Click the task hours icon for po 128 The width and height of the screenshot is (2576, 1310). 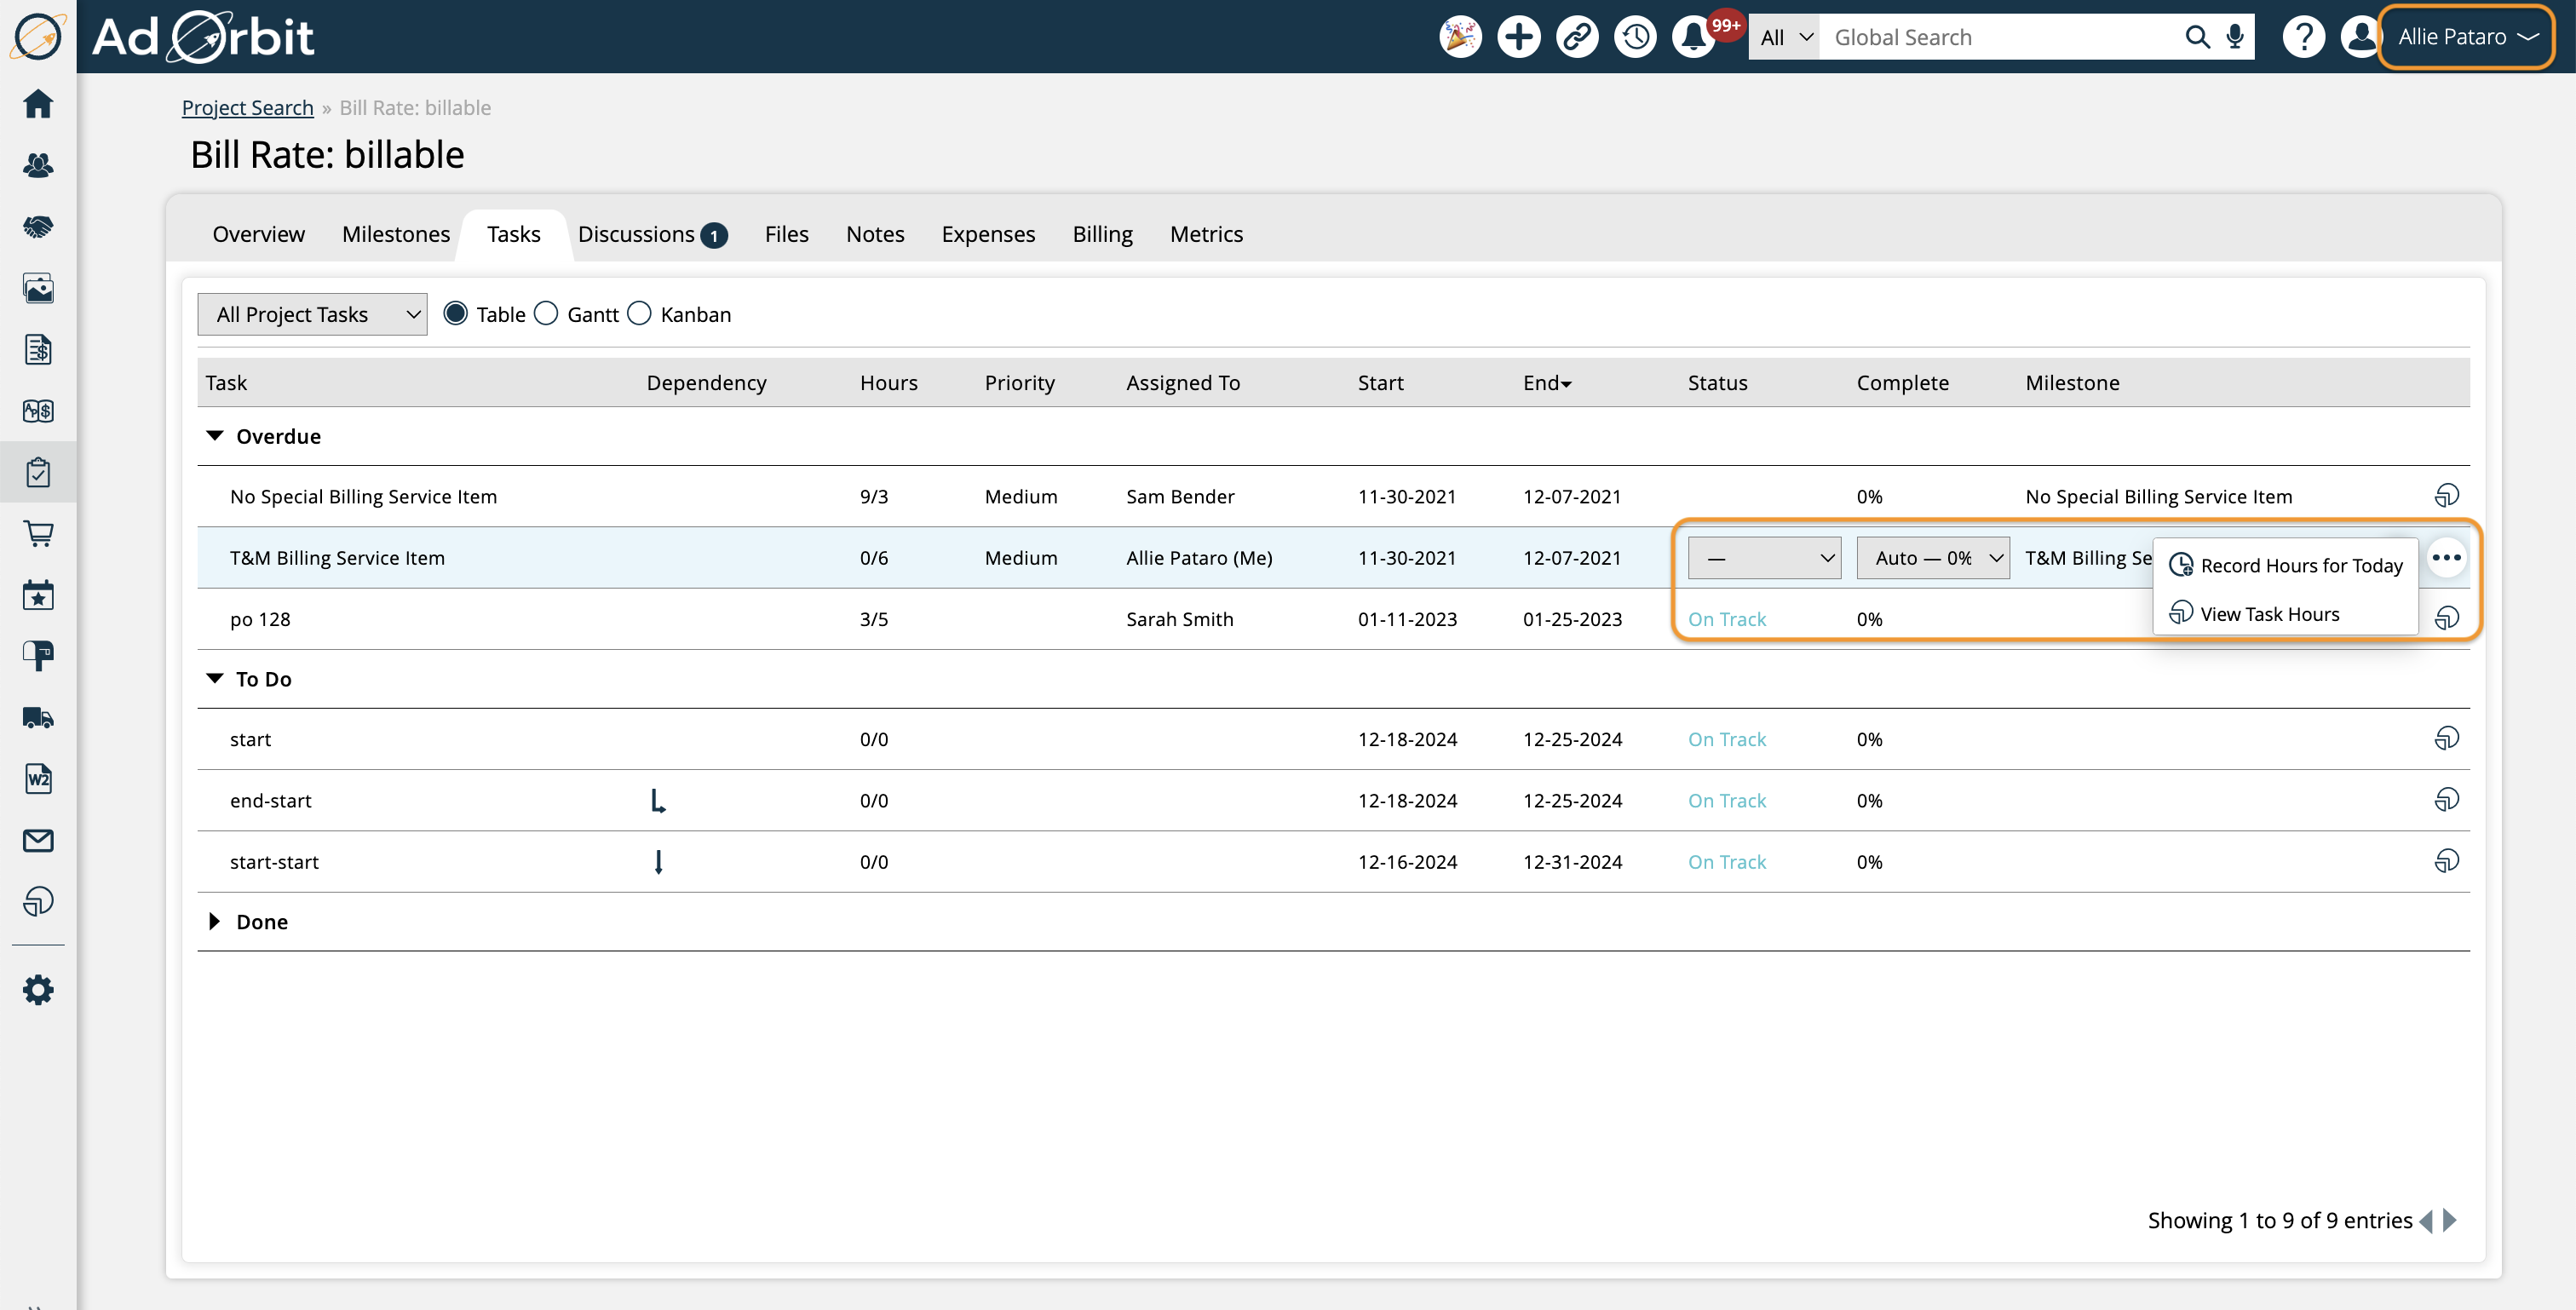pyautogui.click(x=2446, y=618)
